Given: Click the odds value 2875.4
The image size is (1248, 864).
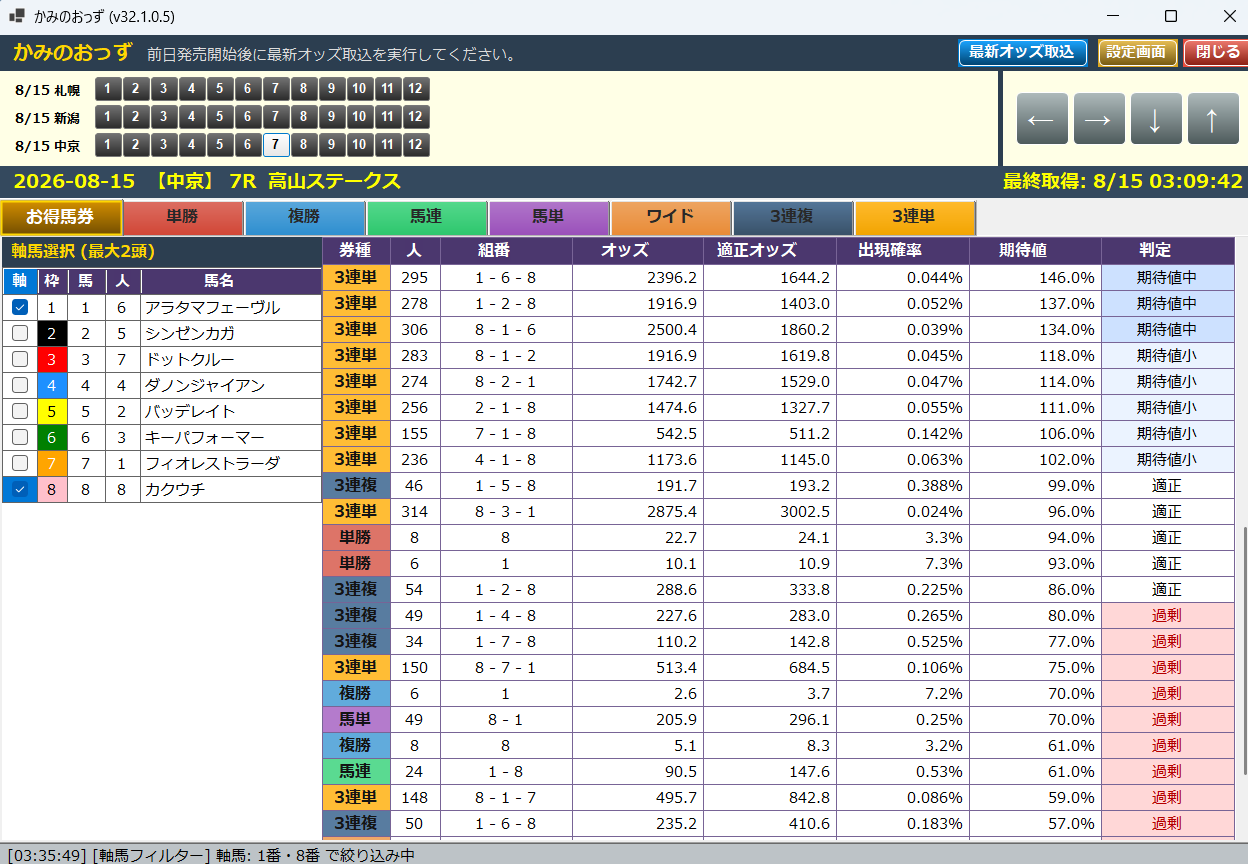Looking at the screenshot, I should click(673, 512).
